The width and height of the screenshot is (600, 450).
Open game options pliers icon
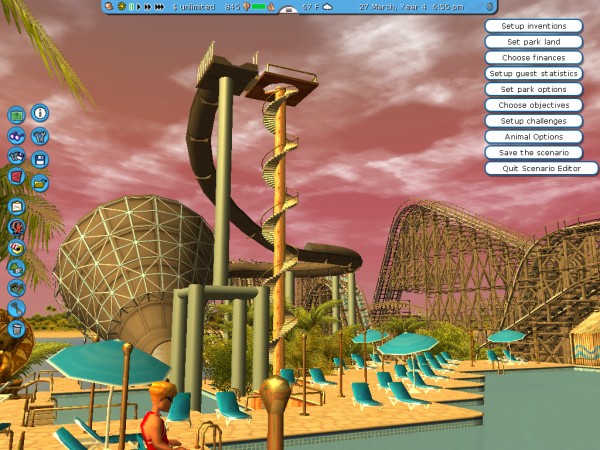pyautogui.click(x=40, y=137)
